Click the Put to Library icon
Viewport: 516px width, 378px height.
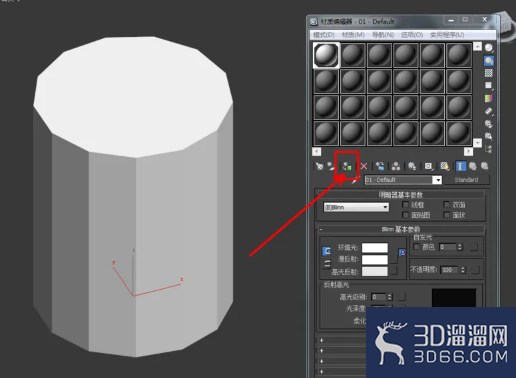click(x=412, y=166)
